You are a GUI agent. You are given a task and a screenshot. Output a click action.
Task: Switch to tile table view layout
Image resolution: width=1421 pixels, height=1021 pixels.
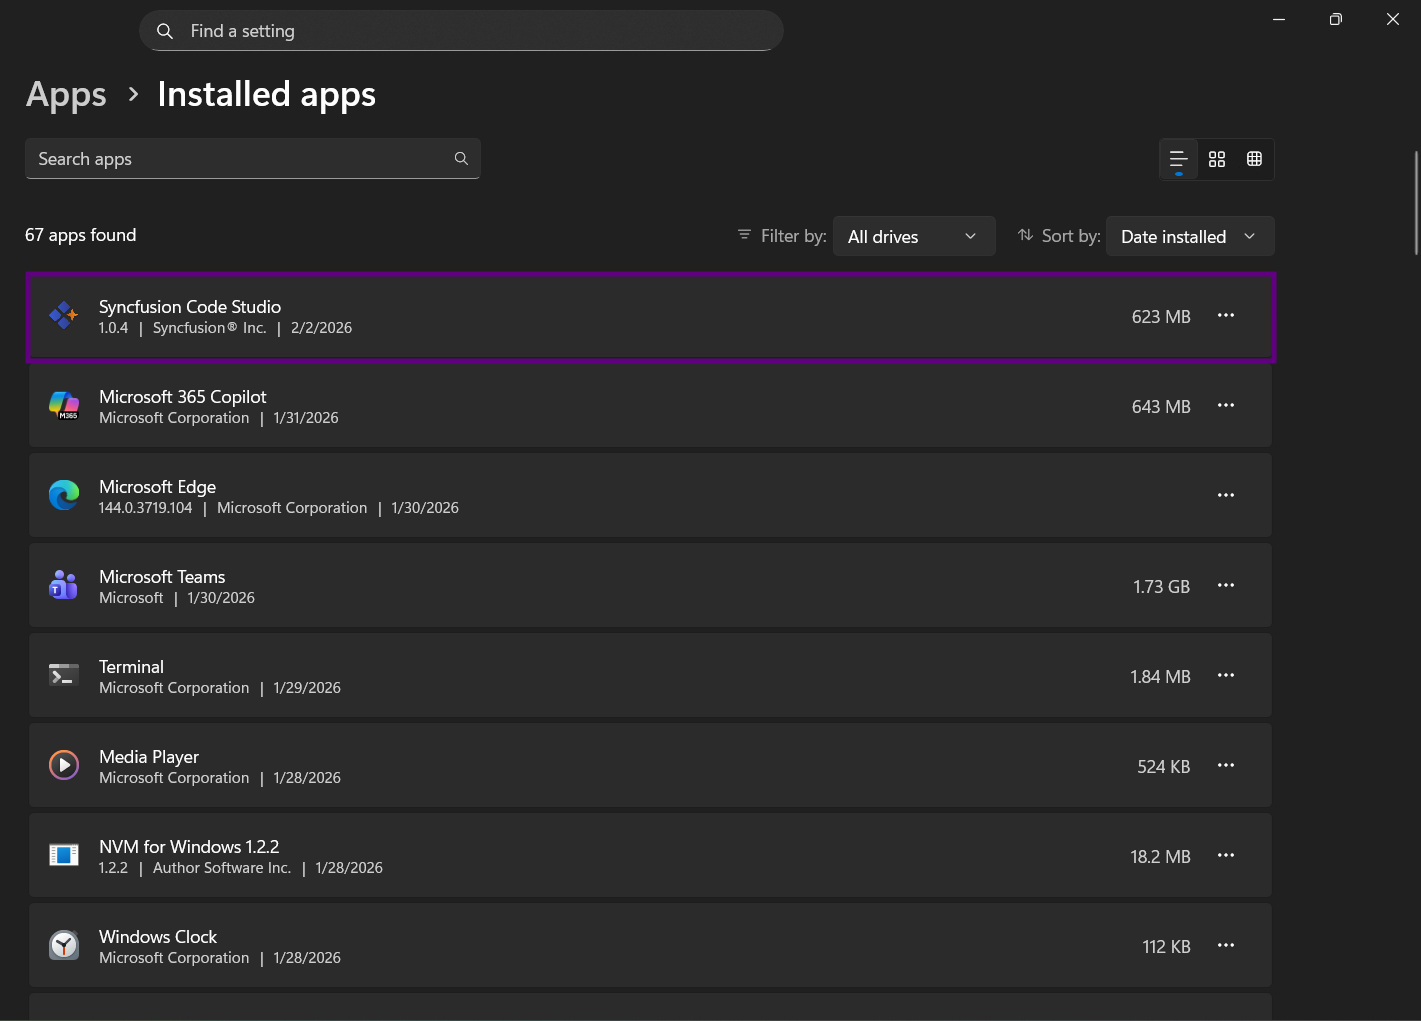click(1255, 159)
